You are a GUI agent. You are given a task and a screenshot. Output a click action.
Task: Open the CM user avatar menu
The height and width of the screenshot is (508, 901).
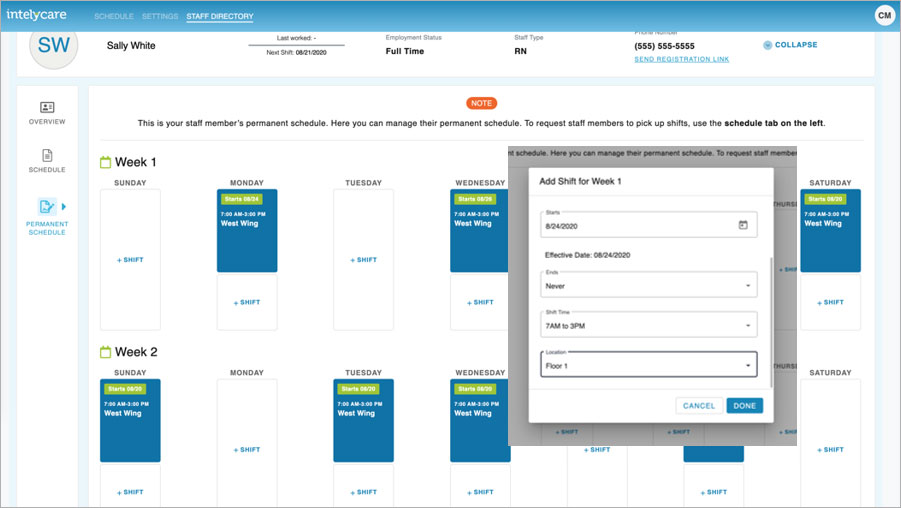(x=884, y=15)
